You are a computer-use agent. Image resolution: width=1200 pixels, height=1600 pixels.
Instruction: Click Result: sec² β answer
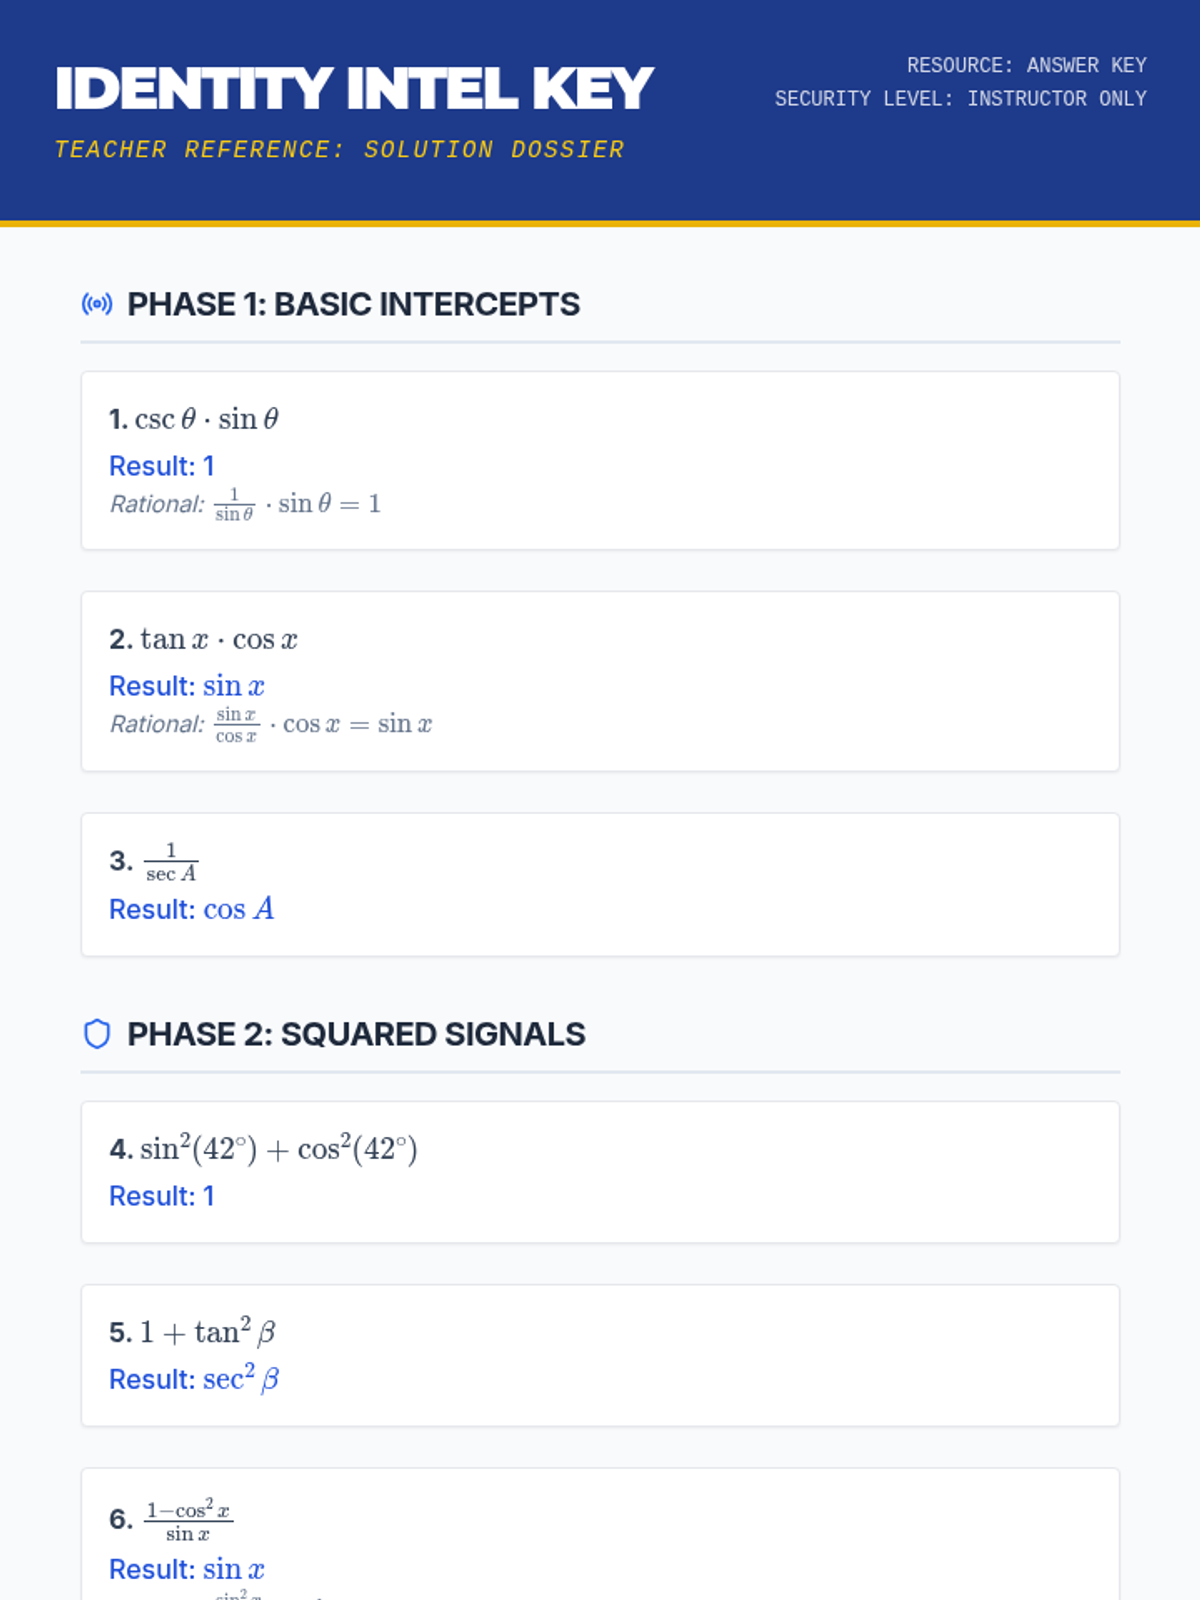tap(194, 1379)
